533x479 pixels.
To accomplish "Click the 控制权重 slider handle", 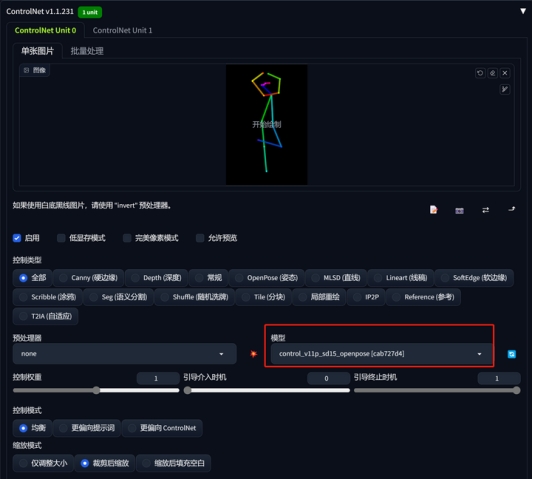I will coord(96,390).
